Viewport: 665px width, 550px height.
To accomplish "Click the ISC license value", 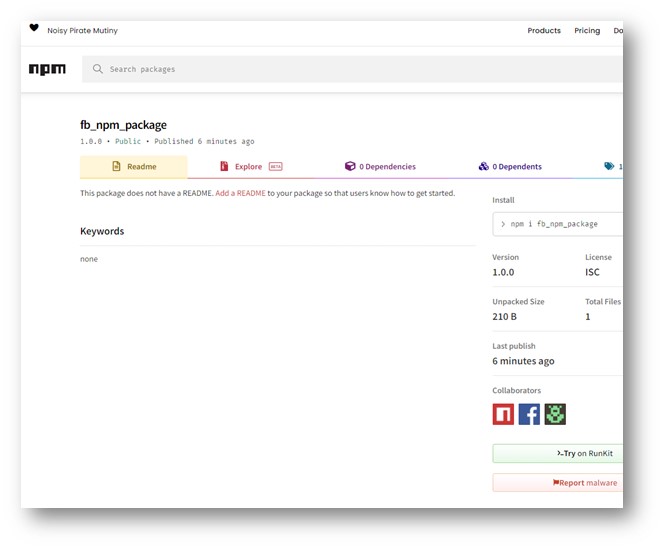I will [592, 272].
